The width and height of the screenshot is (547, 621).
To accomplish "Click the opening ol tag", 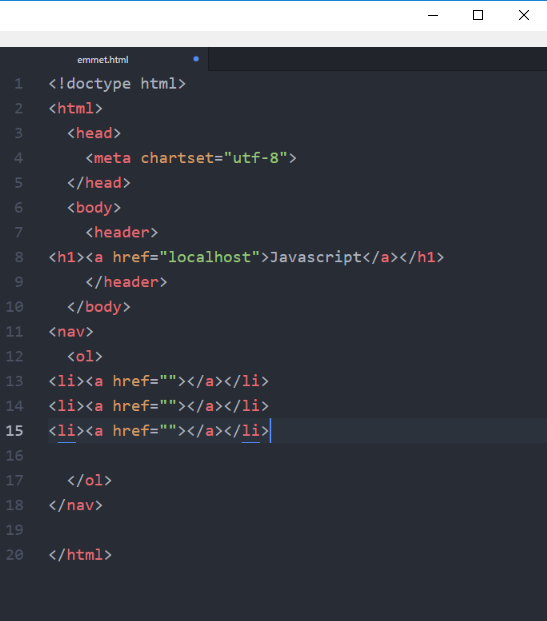I will 85,357.
